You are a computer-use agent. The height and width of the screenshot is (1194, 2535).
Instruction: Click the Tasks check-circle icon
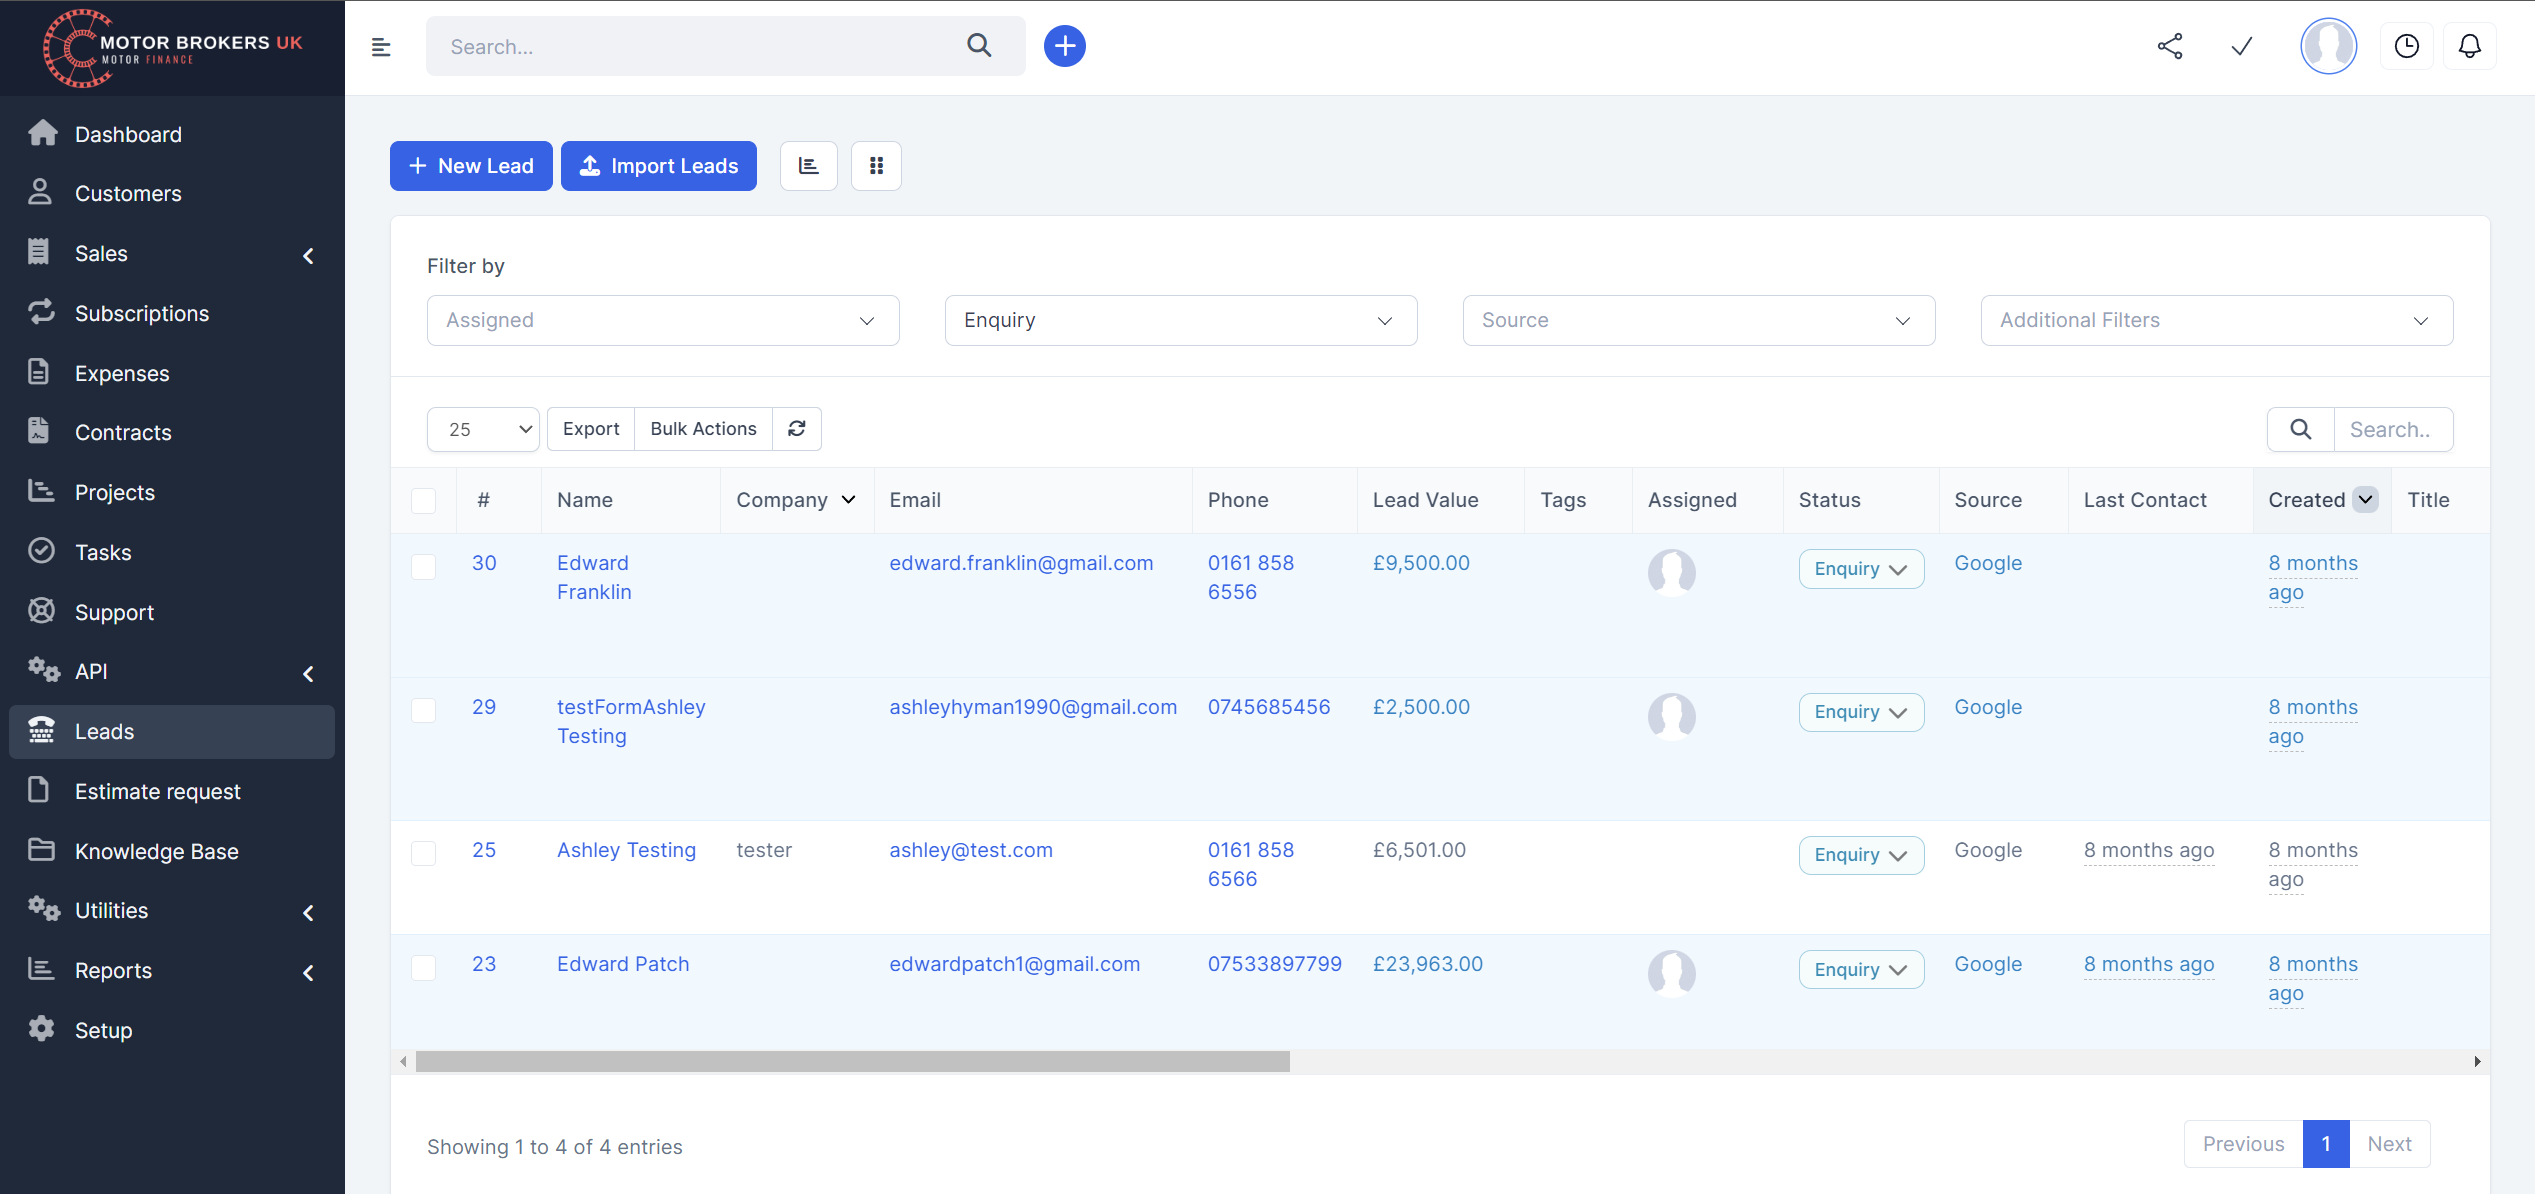coord(41,551)
